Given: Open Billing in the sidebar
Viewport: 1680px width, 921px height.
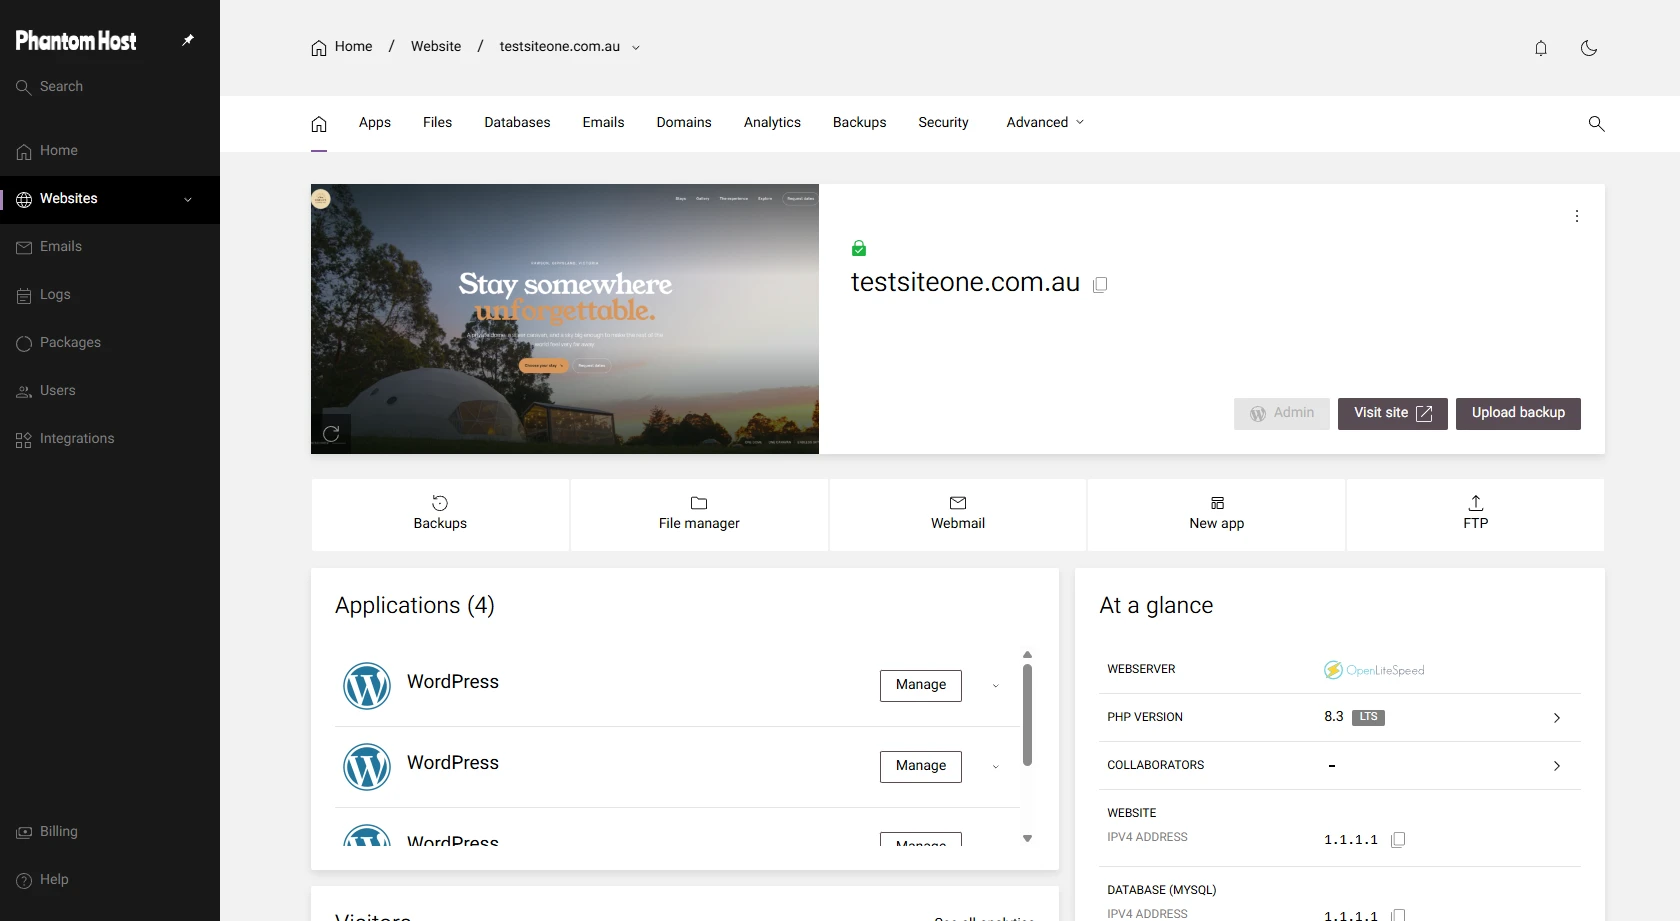Looking at the screenshot, I should pyautogui.click(x=110, y=832).
